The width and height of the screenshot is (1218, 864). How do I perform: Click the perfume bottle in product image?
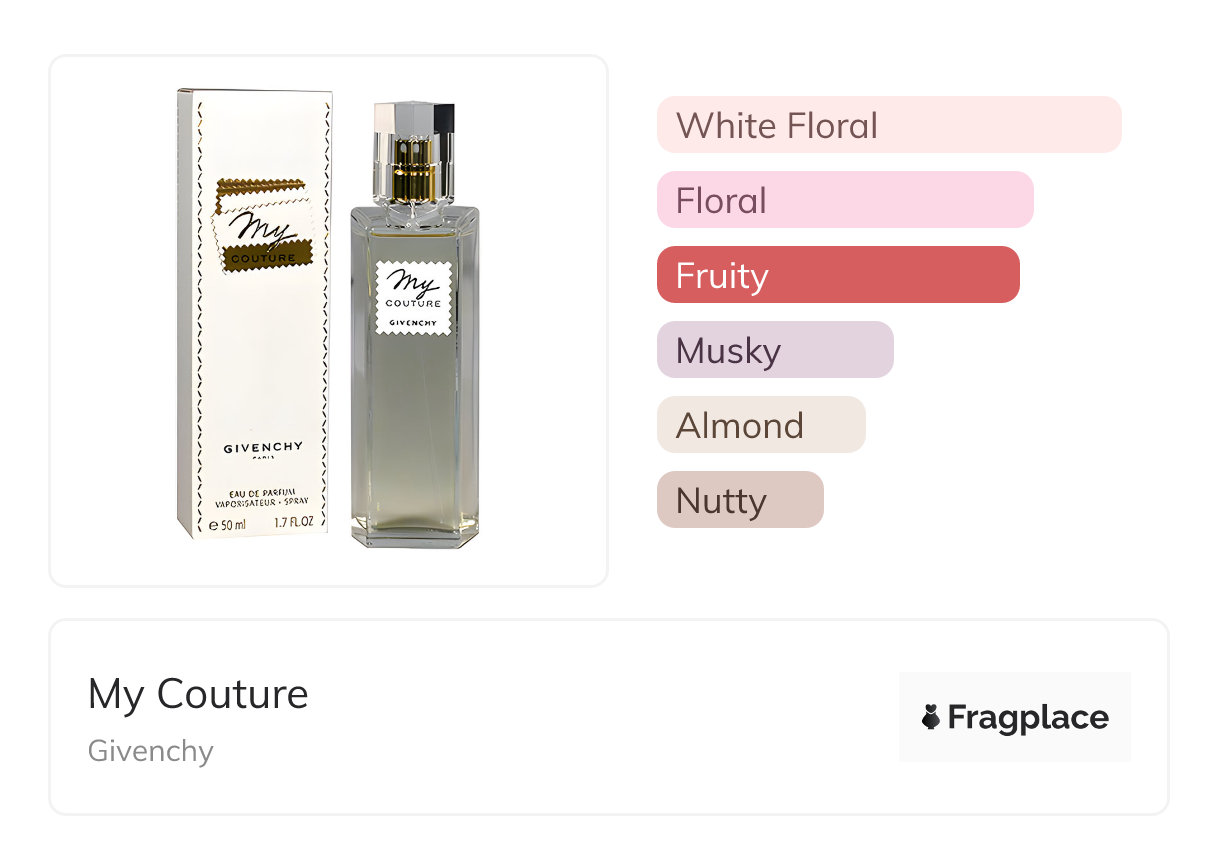(x=415, y=323)
